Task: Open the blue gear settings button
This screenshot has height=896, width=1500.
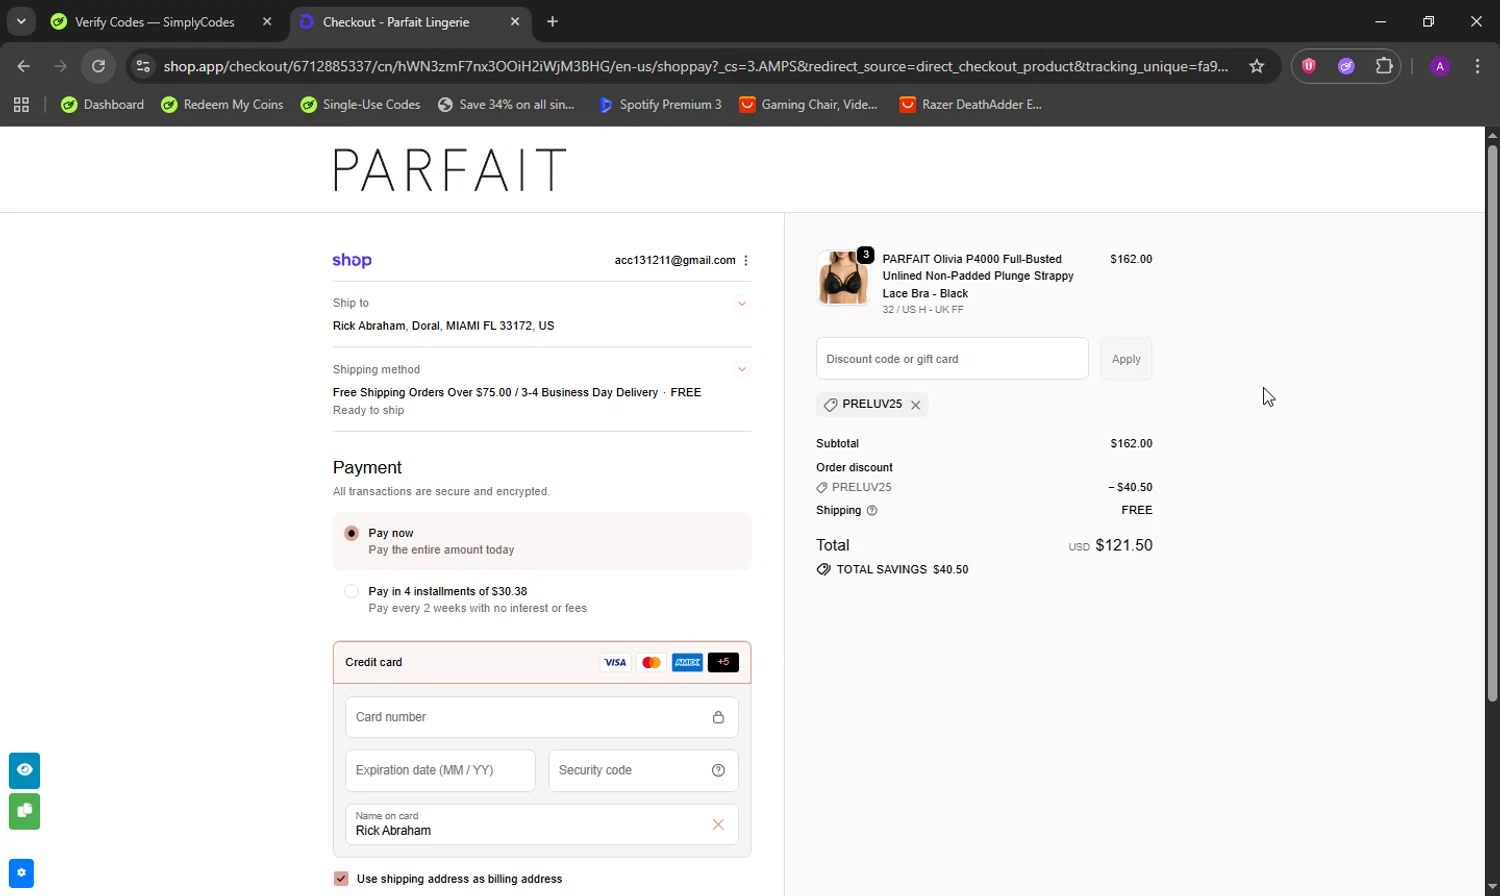Action: point(22,873)
